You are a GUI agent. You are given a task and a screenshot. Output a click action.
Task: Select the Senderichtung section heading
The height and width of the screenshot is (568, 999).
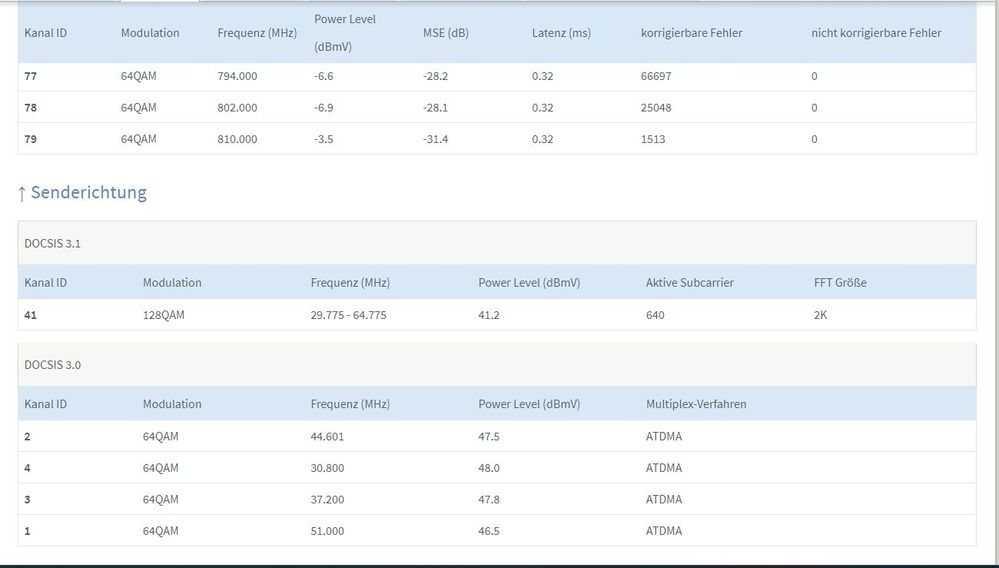[88, 193]
